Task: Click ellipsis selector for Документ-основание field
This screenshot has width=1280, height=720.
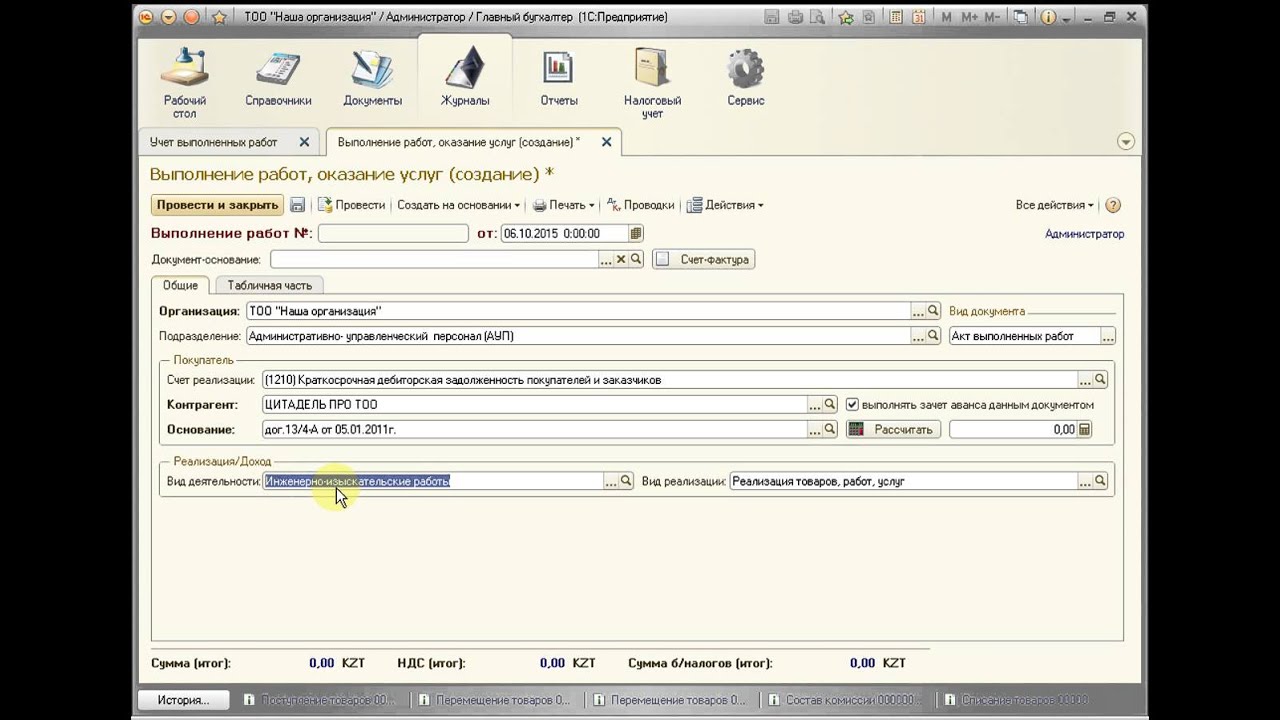Action: pos(606,259)
